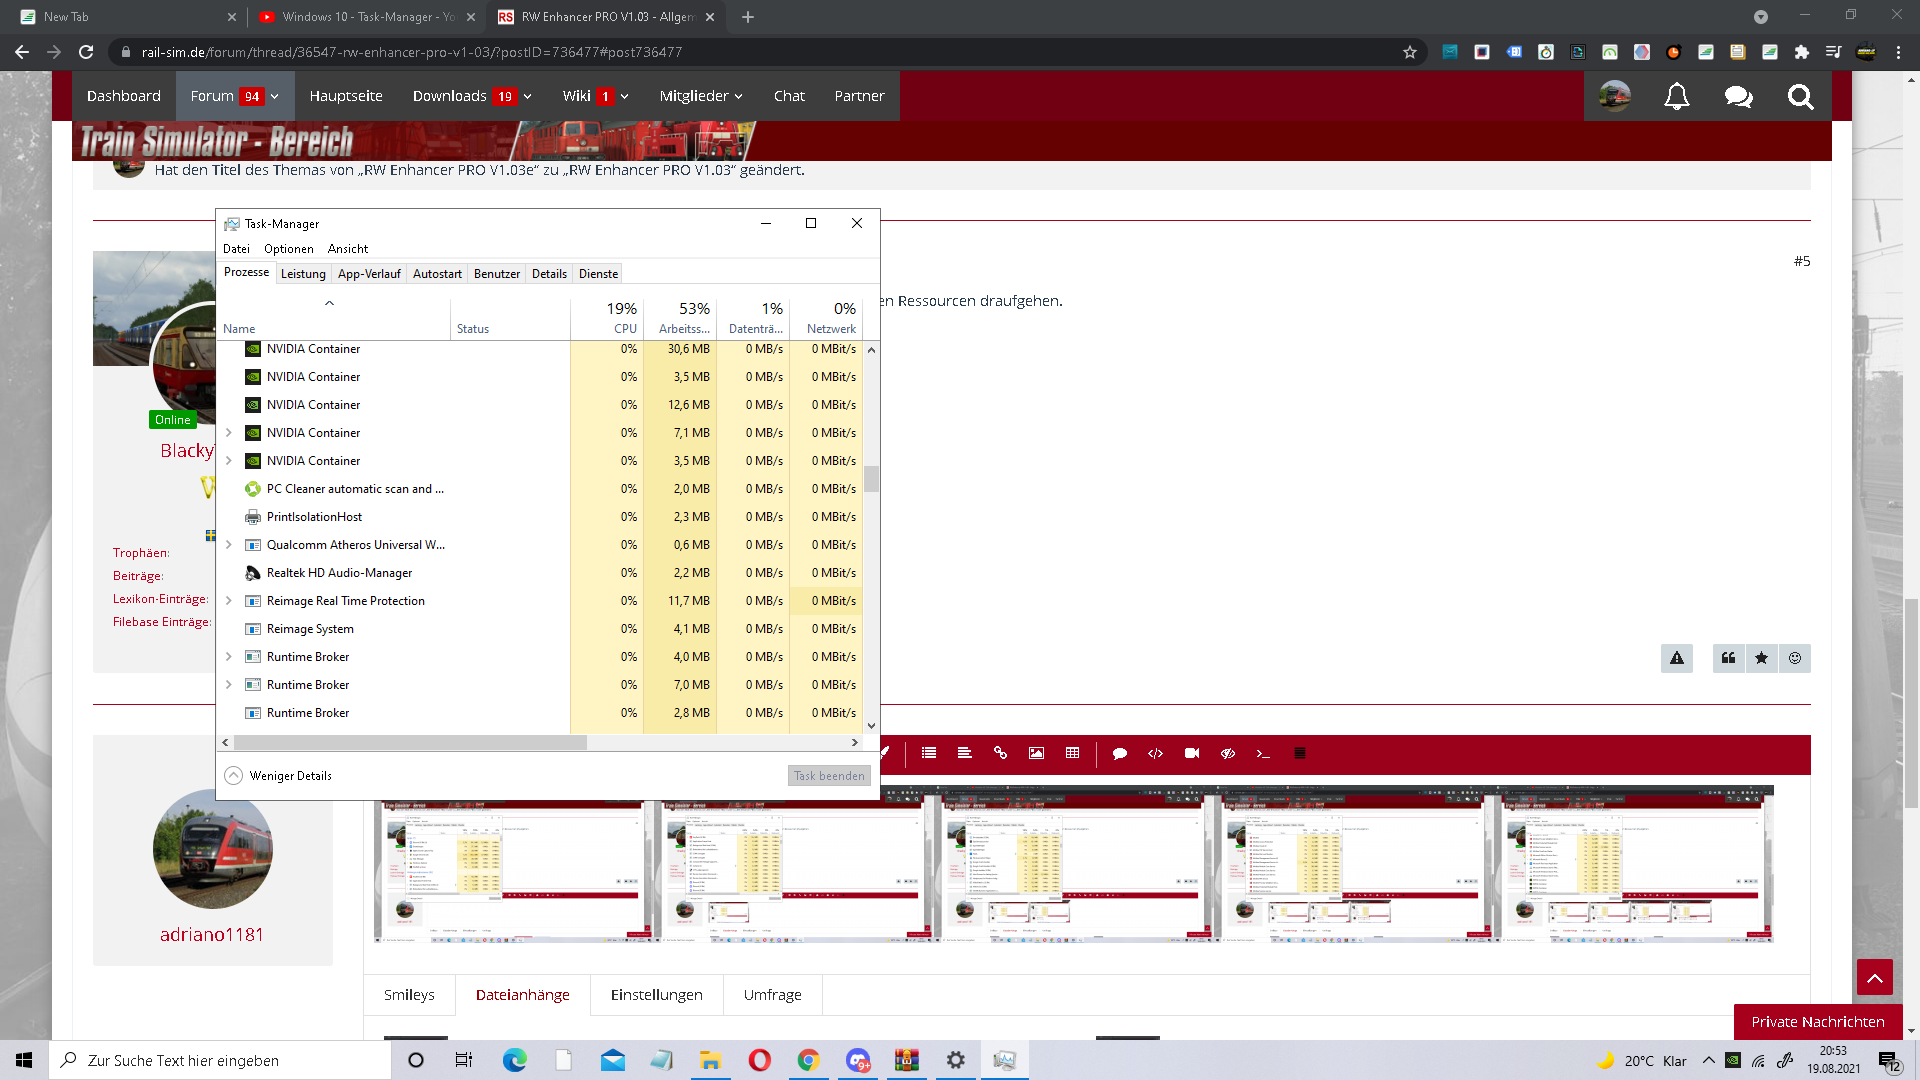
Task: Click the video camera editor icon
Action: tap(1191, 753)
